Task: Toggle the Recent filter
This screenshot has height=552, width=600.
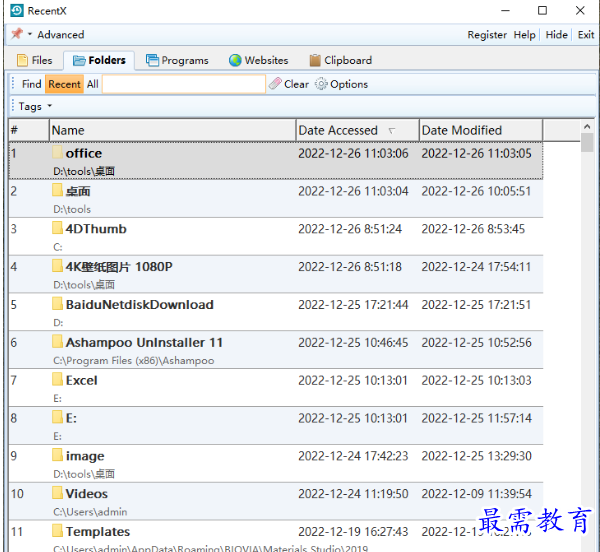Action: click(64, 84)
